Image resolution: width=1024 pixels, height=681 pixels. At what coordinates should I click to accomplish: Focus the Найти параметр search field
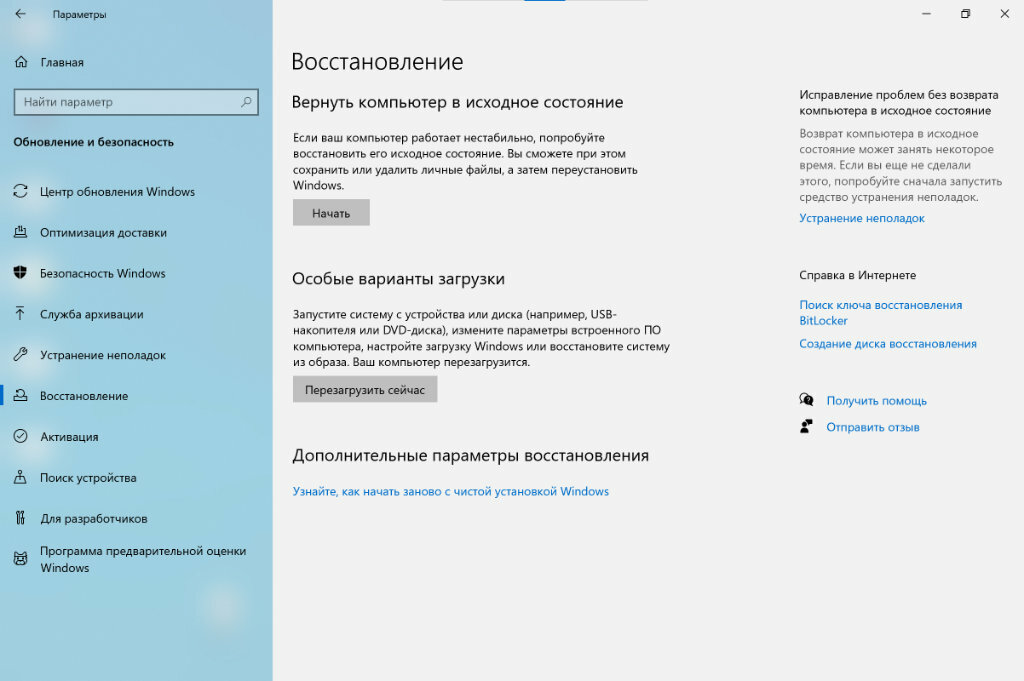(x=136, y=102)
